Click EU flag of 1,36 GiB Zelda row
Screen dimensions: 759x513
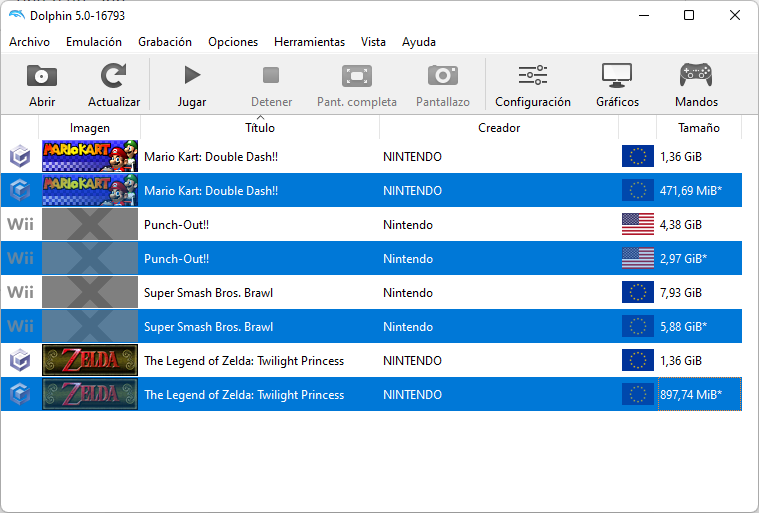point(638,361)
